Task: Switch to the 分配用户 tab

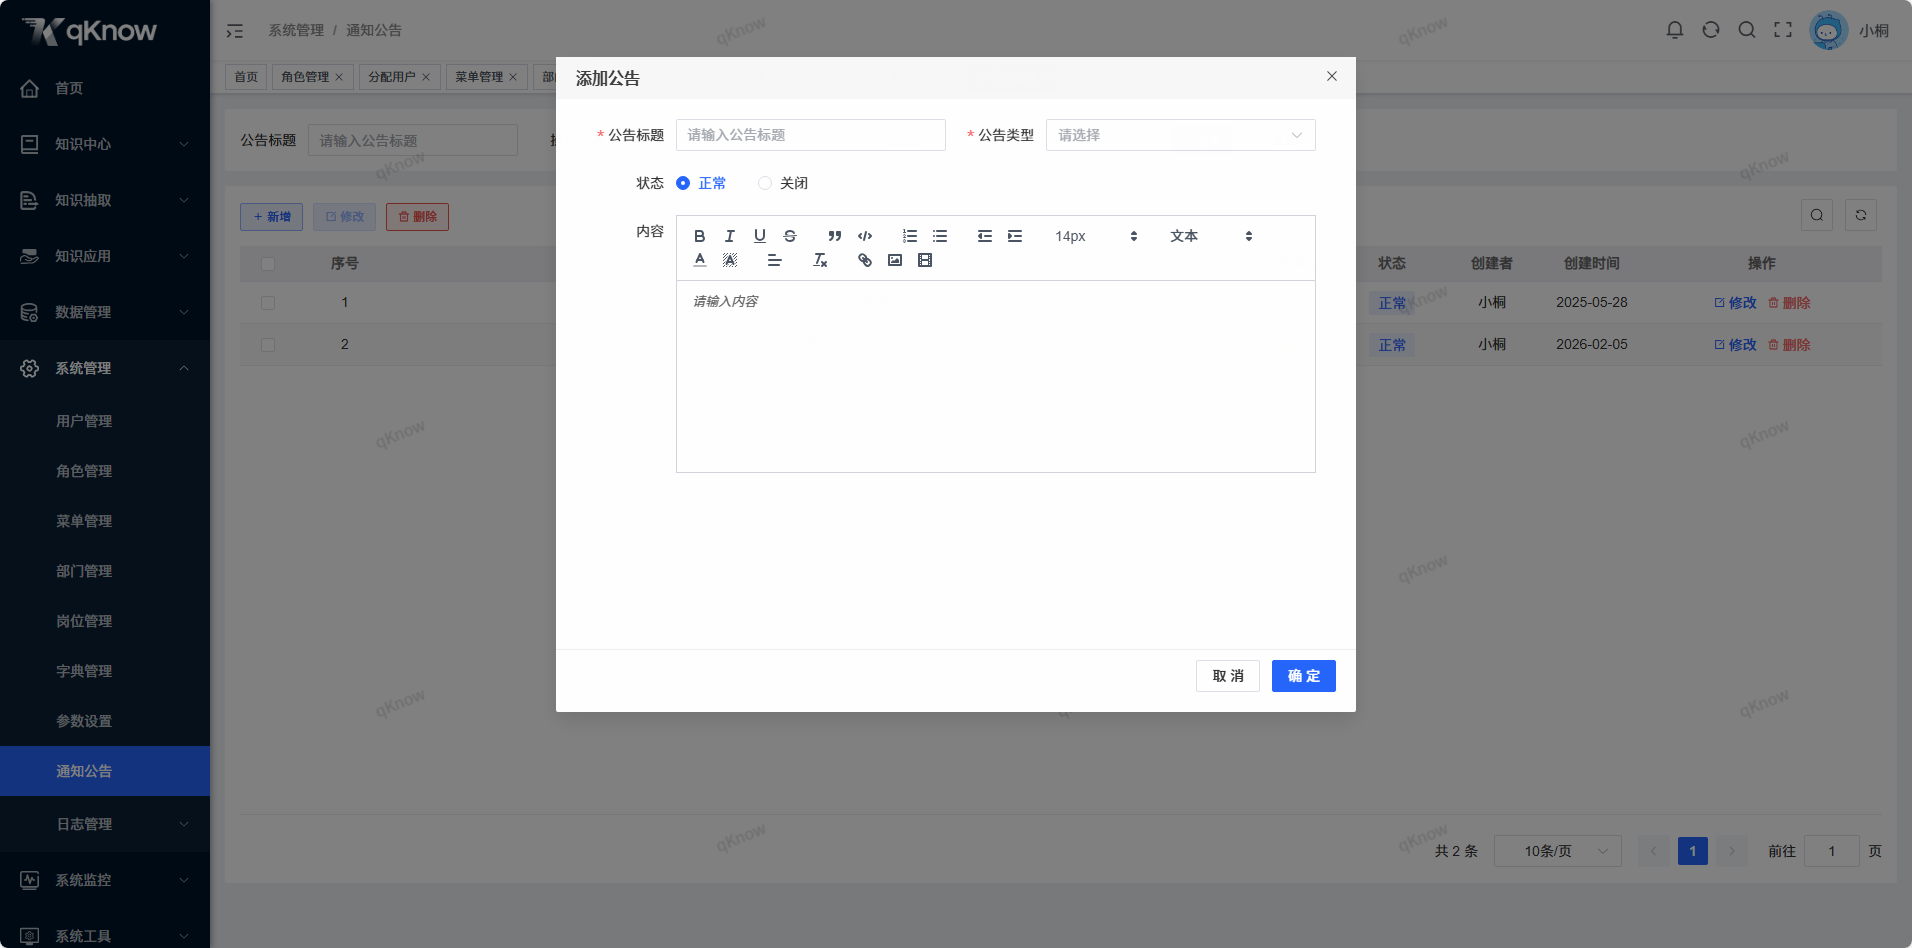Action: [392, 77]
